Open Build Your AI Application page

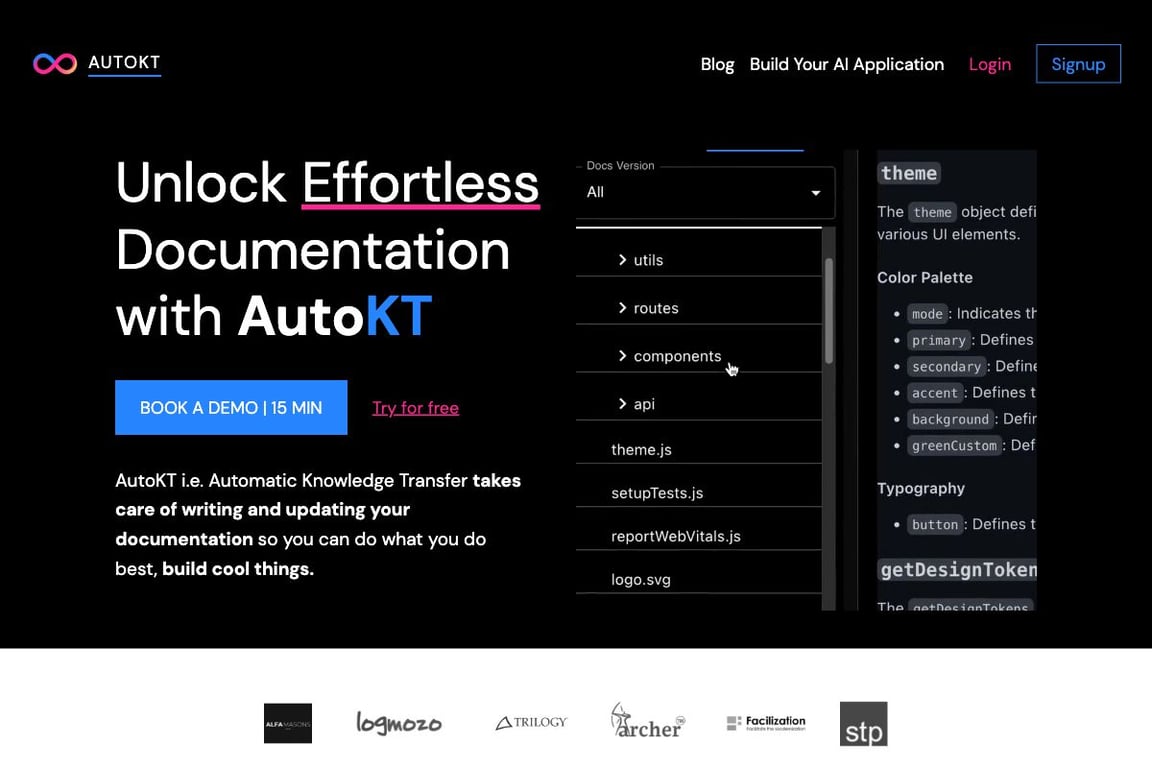pos(846,65)
